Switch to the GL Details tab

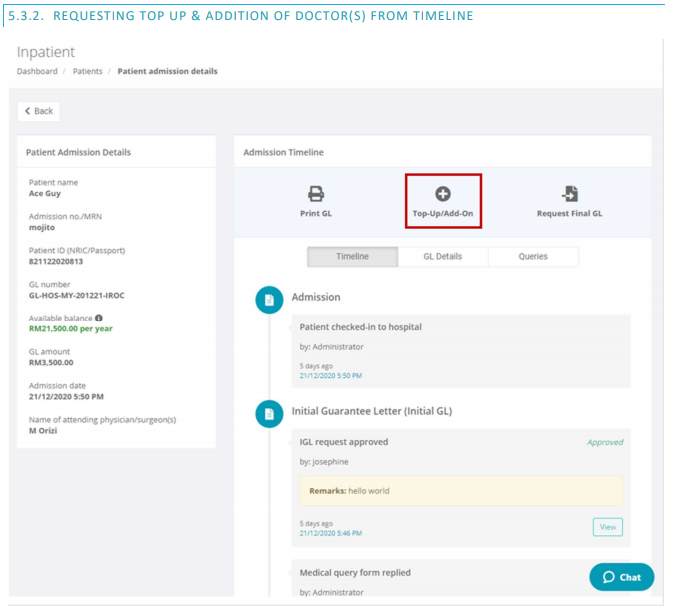pos(443,257)
